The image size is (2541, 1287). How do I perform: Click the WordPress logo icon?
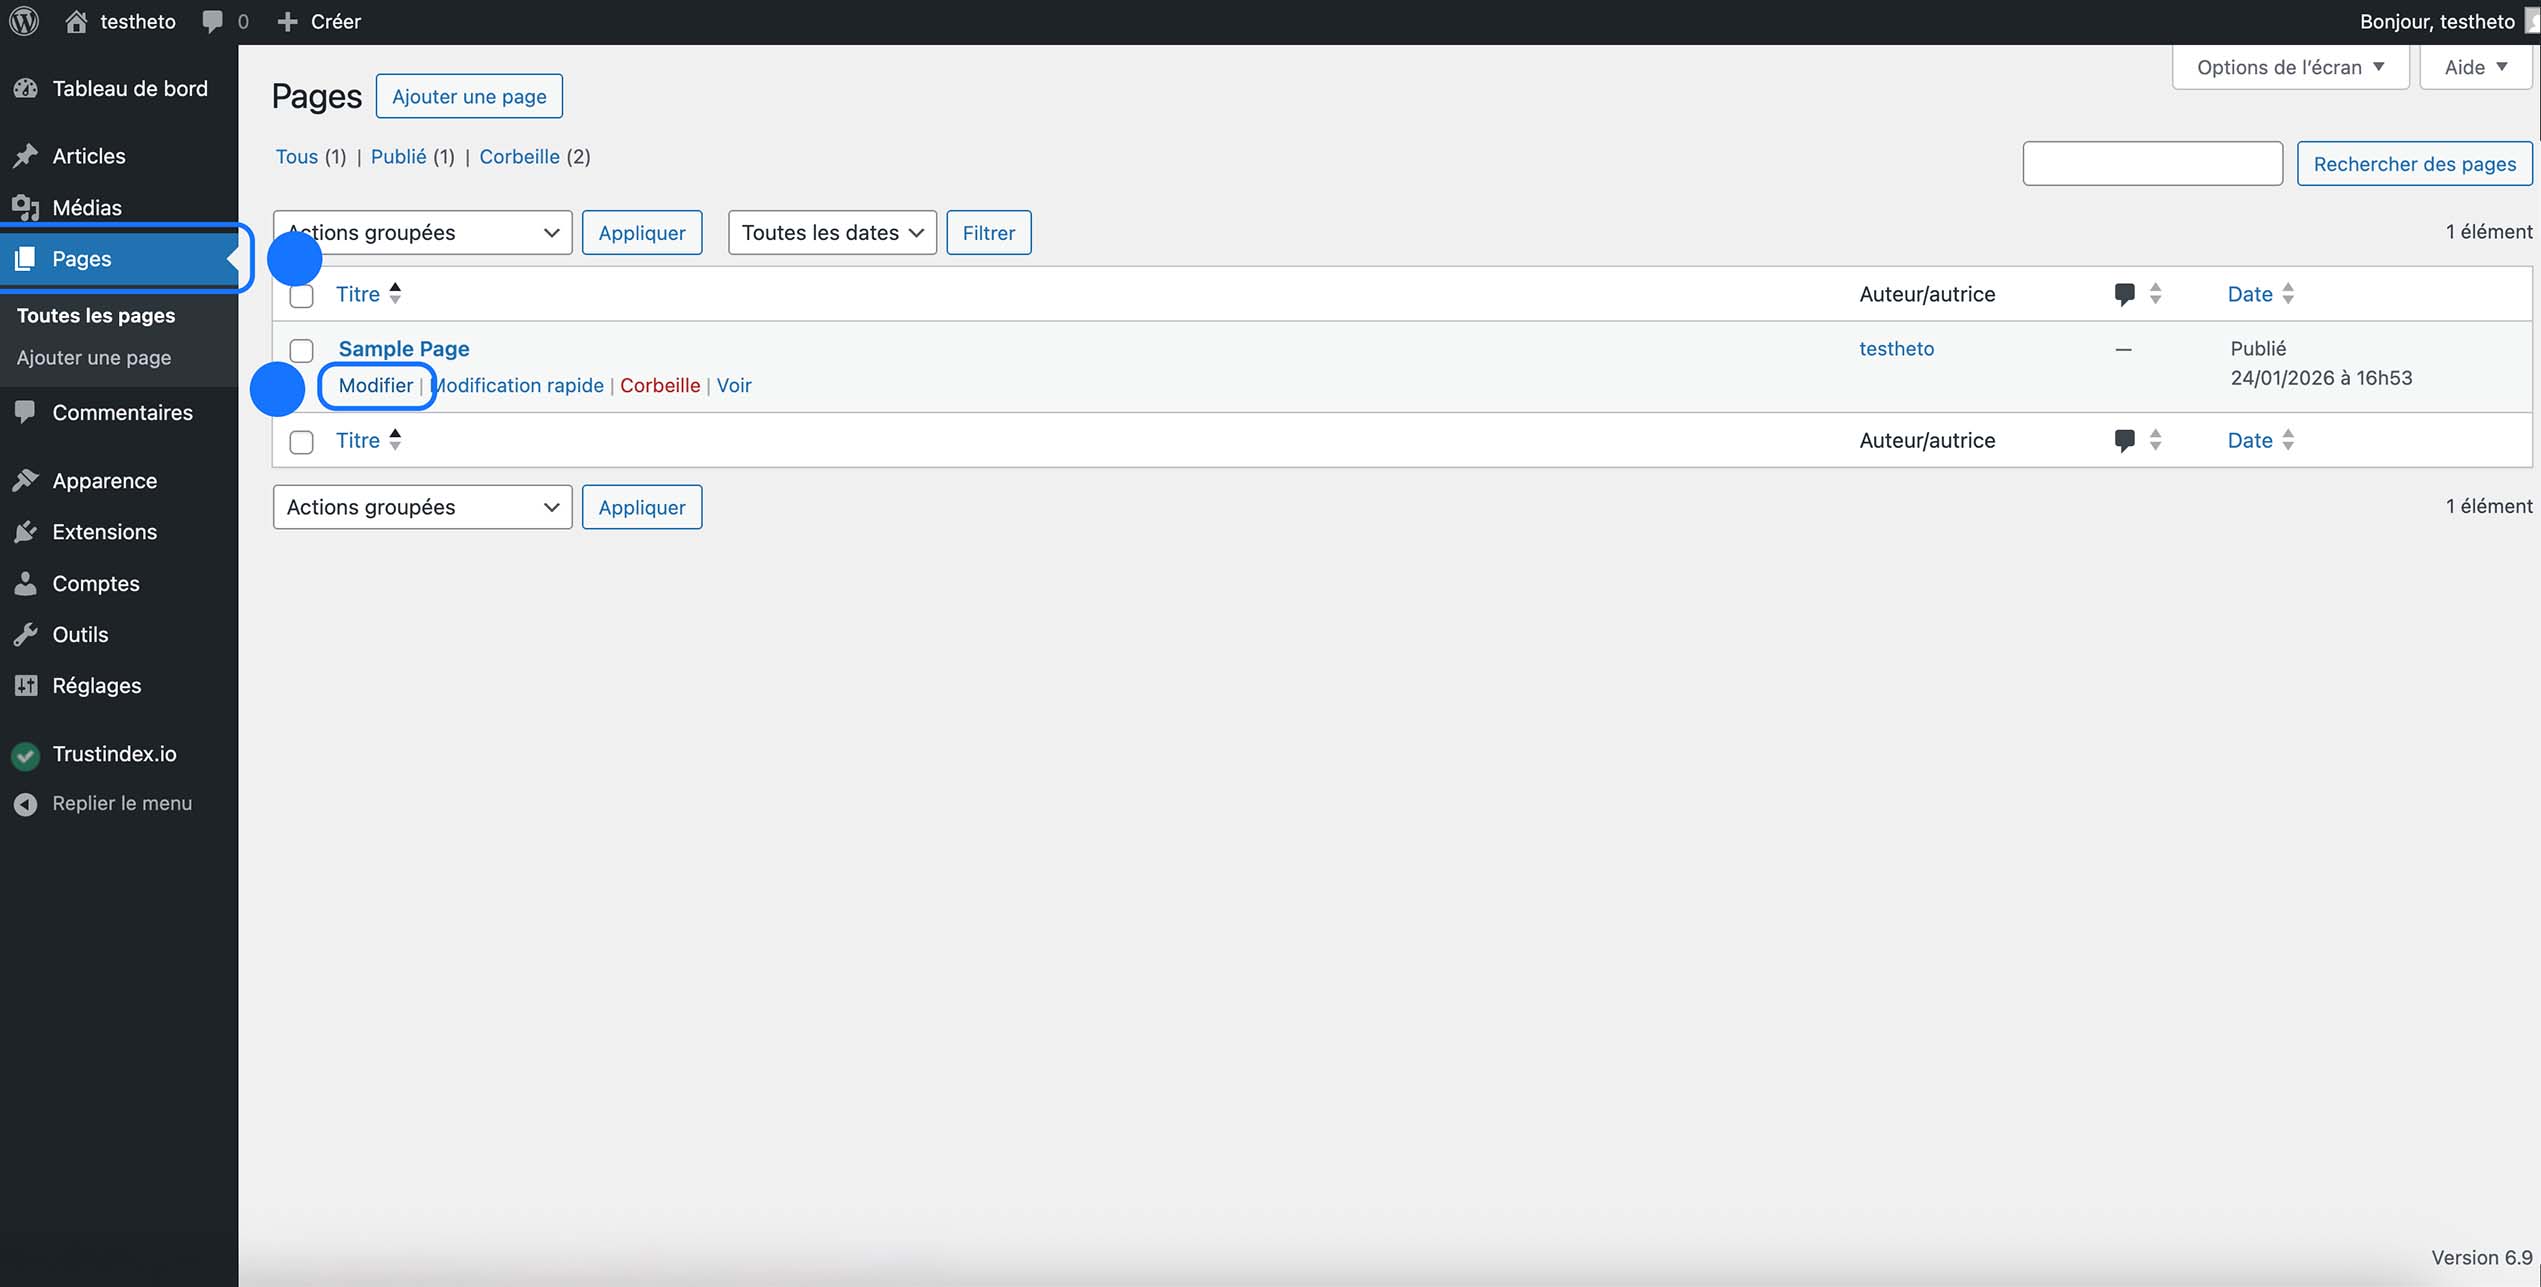click(24, 21)
